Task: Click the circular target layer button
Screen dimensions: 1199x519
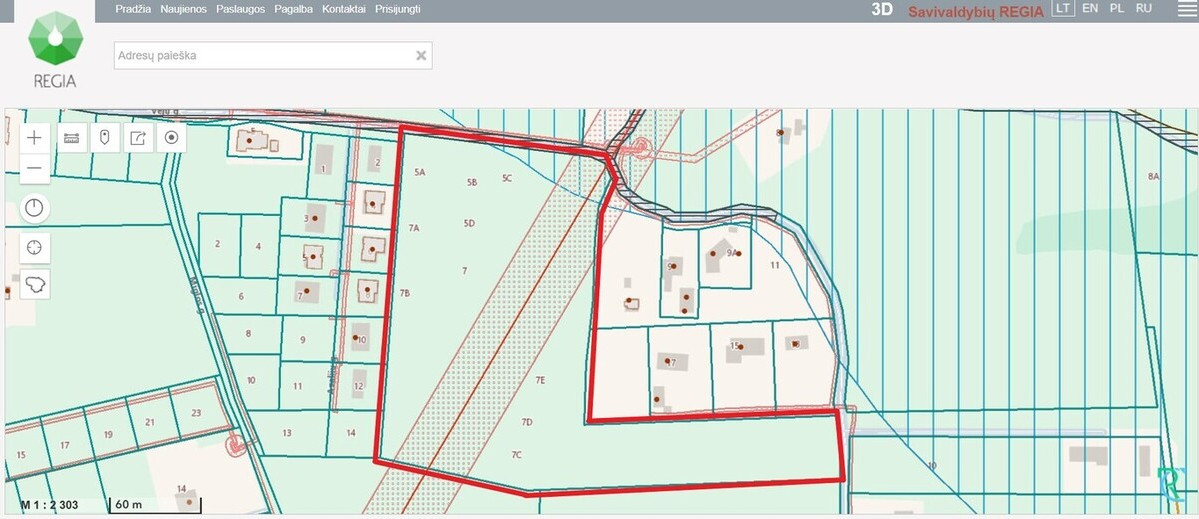Action: point(171,138)
